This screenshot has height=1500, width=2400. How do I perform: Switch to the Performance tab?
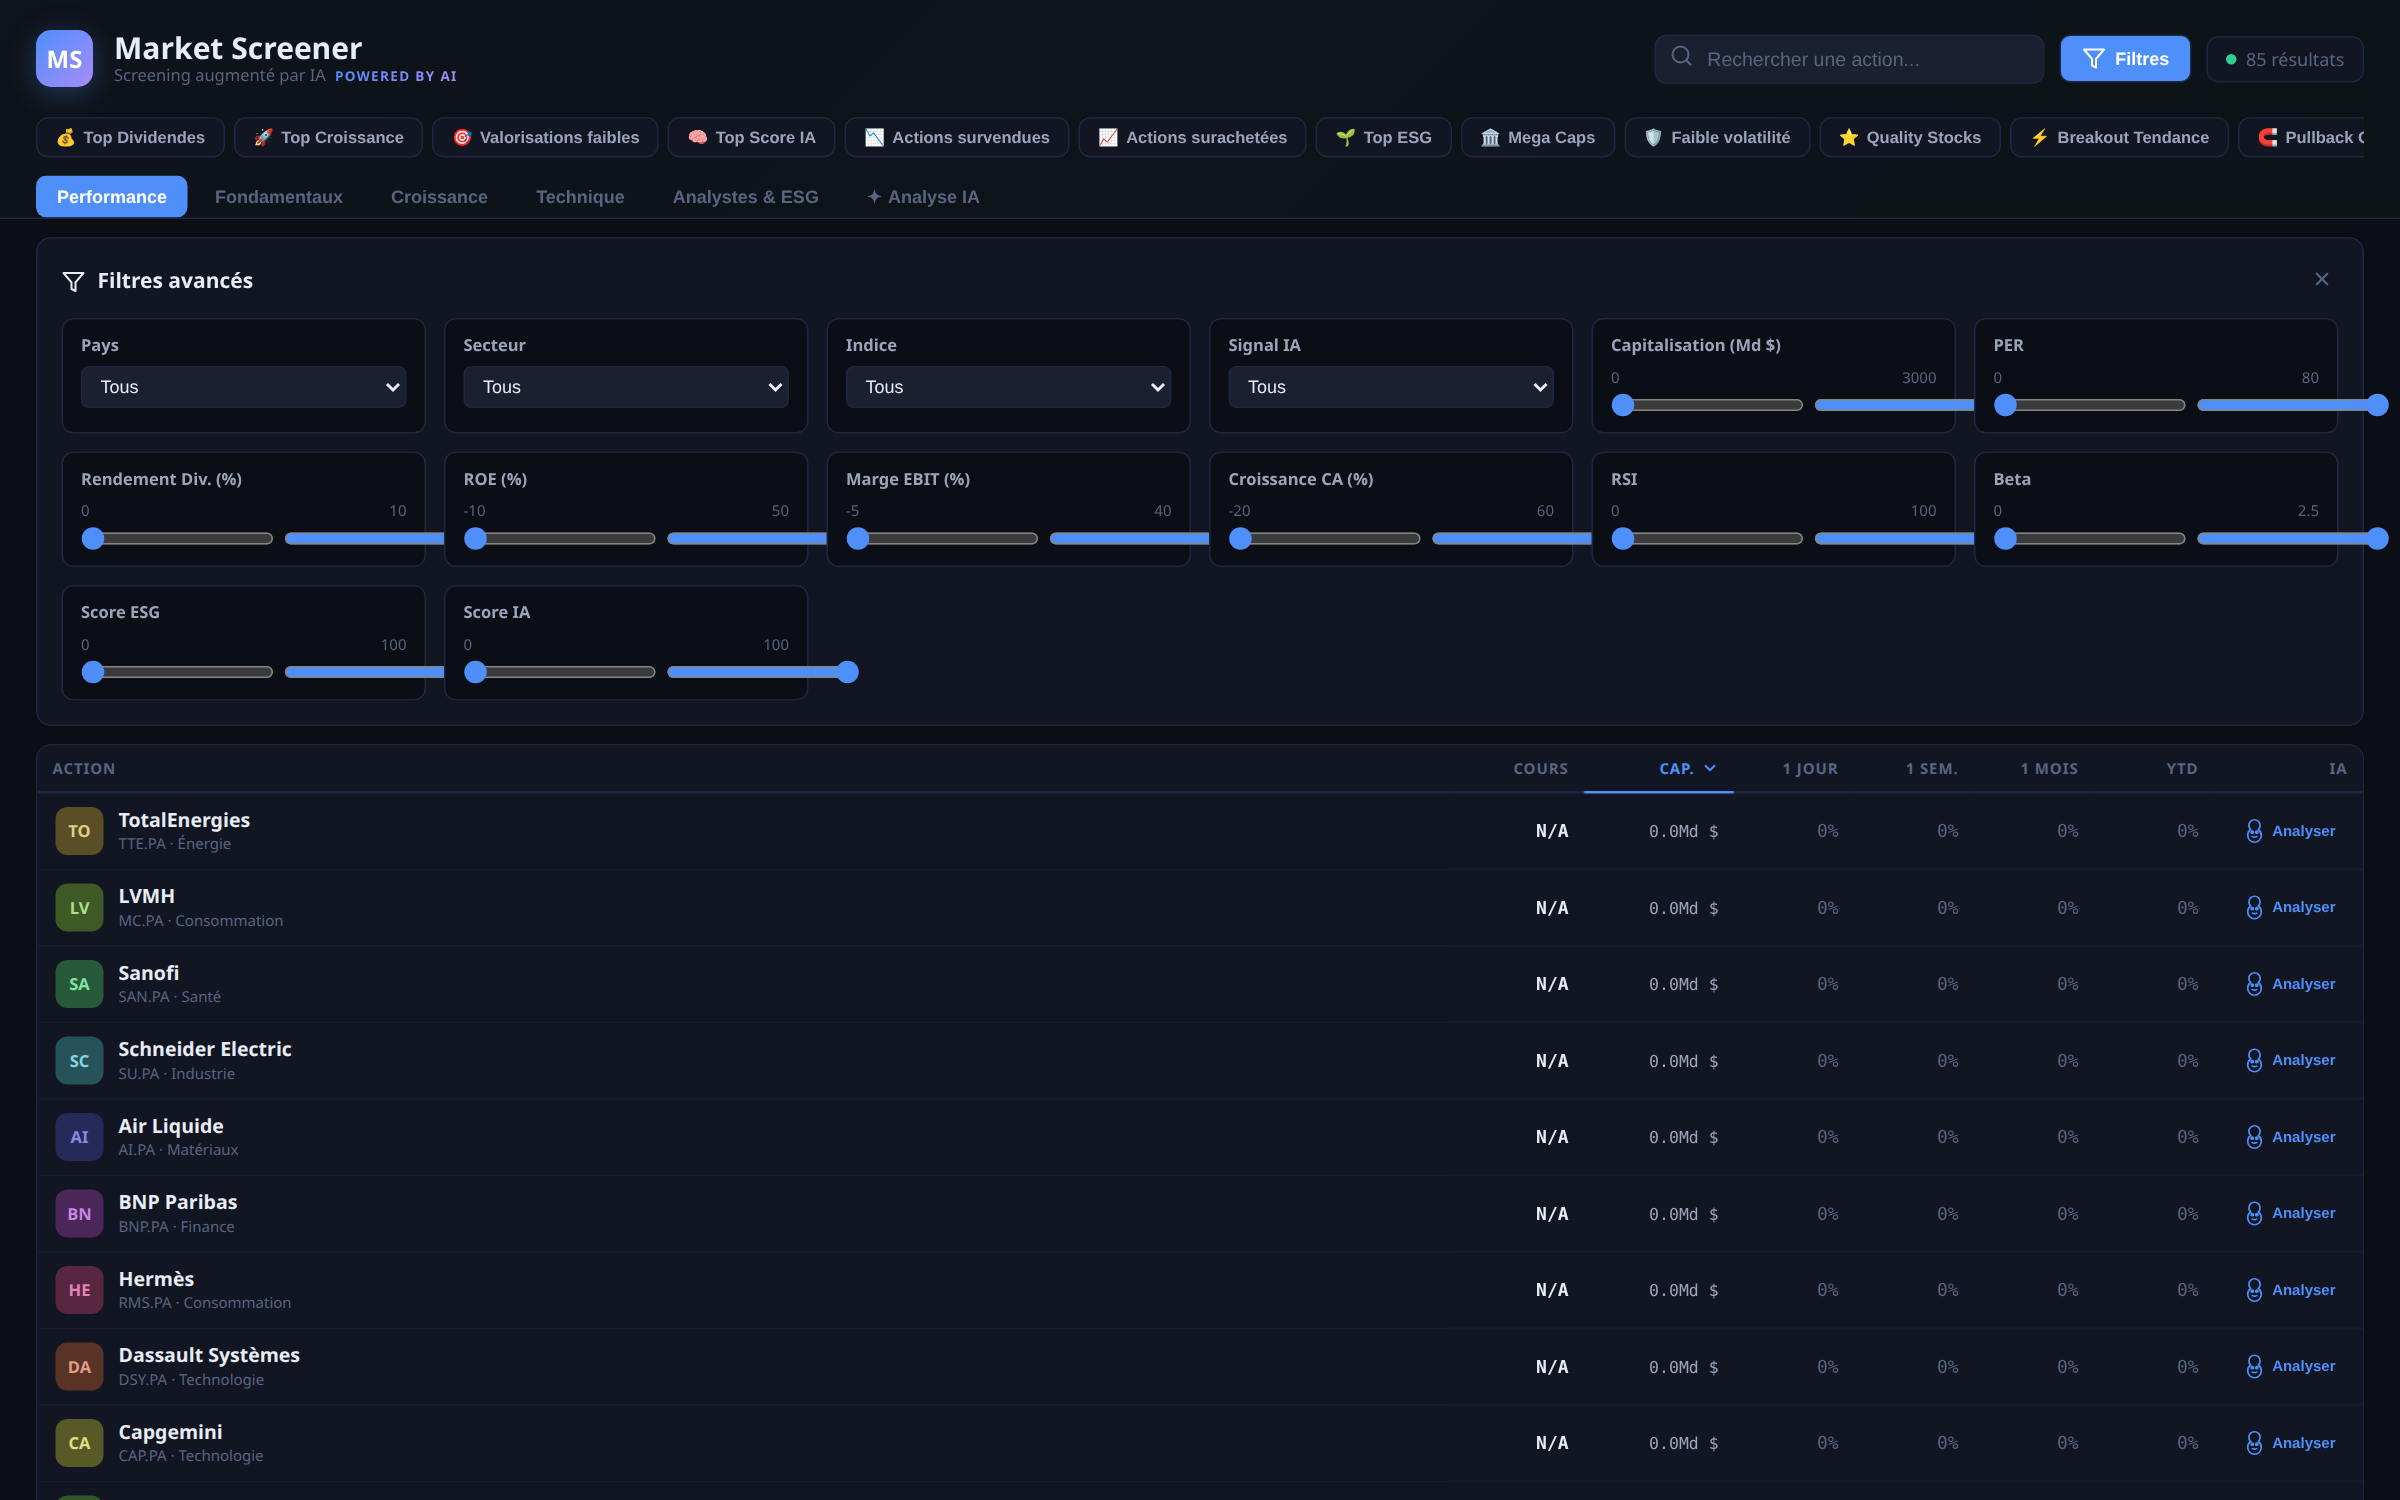[112, 197]
